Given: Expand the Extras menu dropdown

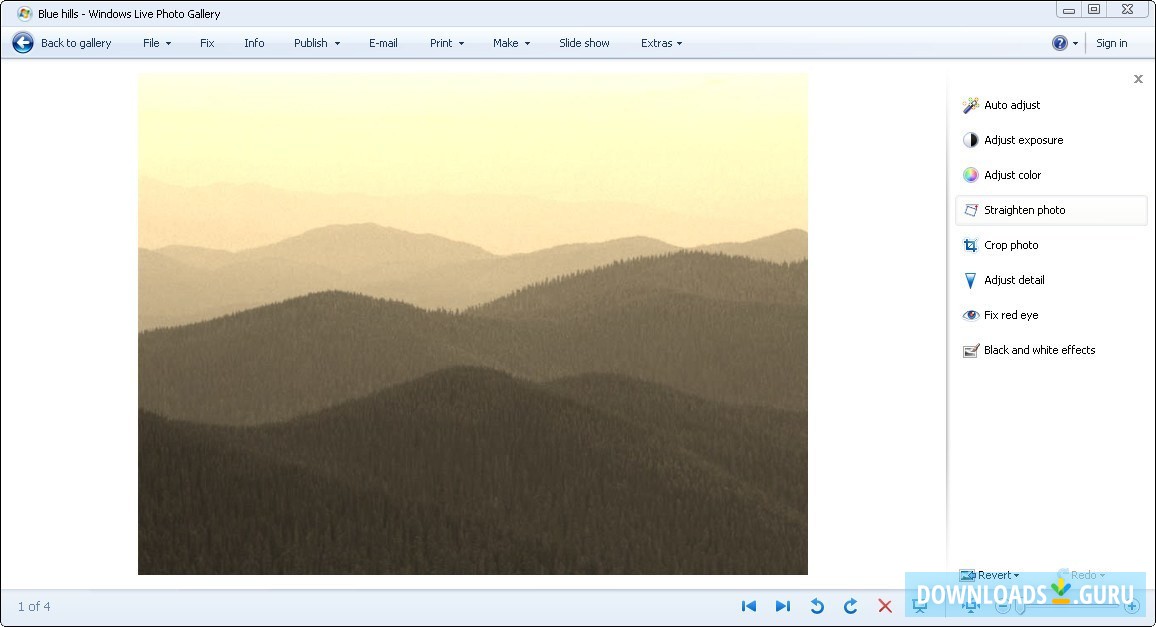Looking at the screenshot, I should point(661,43).
